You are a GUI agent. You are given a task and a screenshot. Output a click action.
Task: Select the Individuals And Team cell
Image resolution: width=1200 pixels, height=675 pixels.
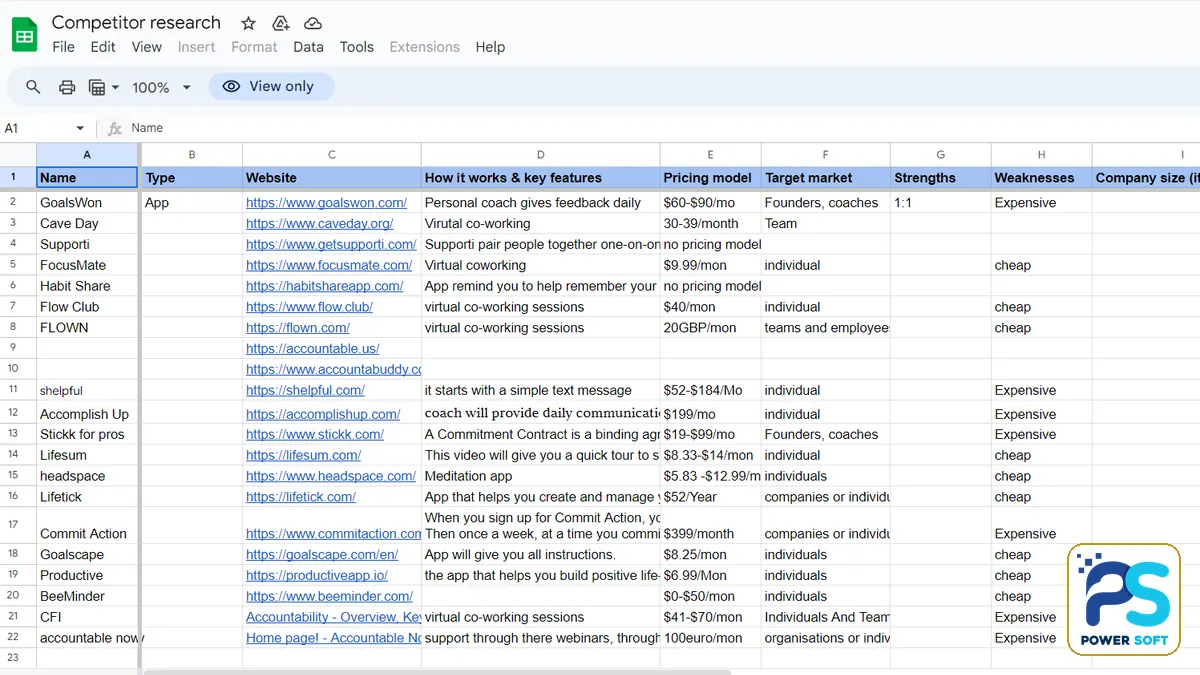pyautogui.click(x=826, y=617)
